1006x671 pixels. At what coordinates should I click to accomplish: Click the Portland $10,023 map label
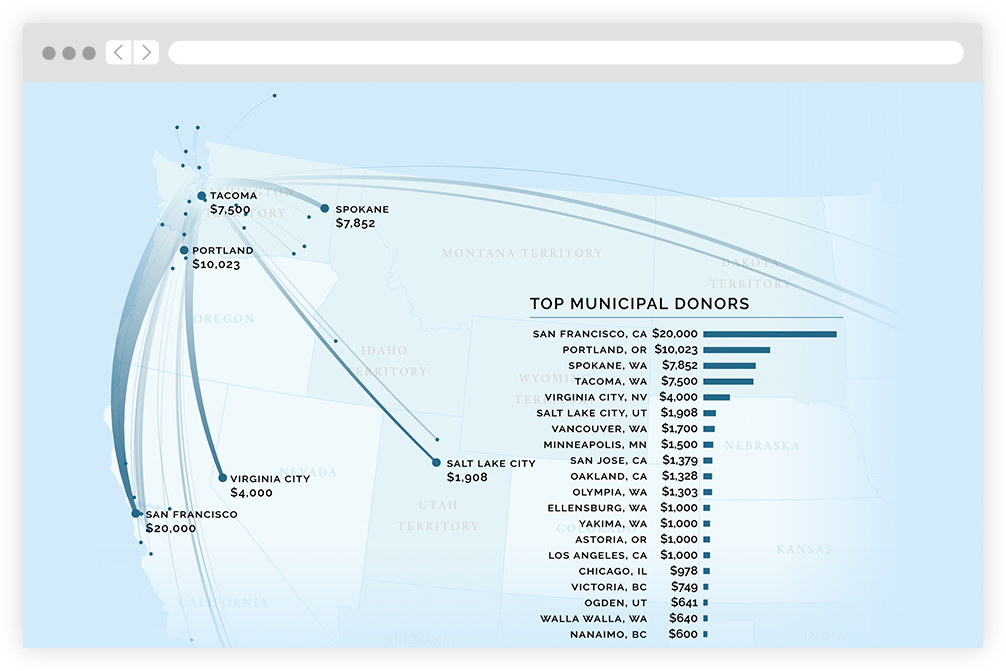(223, 257)
